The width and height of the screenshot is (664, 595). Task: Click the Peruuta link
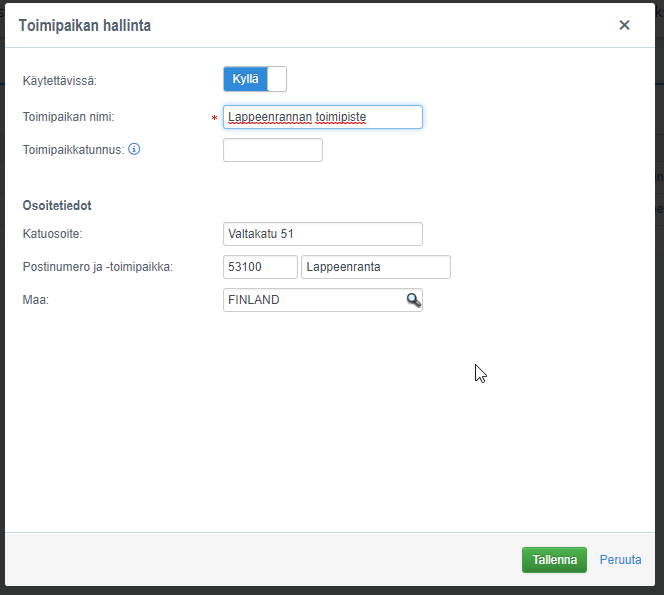pyautogui.click(x=620, y=560)
